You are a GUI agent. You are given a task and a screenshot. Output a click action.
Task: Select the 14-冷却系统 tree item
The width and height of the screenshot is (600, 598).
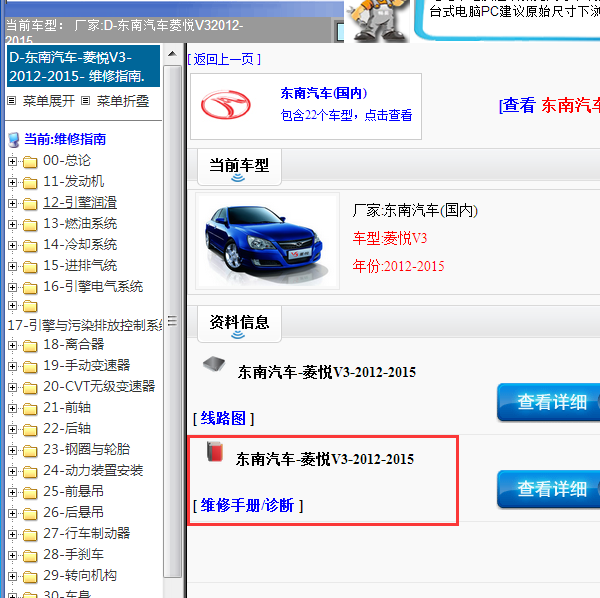point(80,244)
